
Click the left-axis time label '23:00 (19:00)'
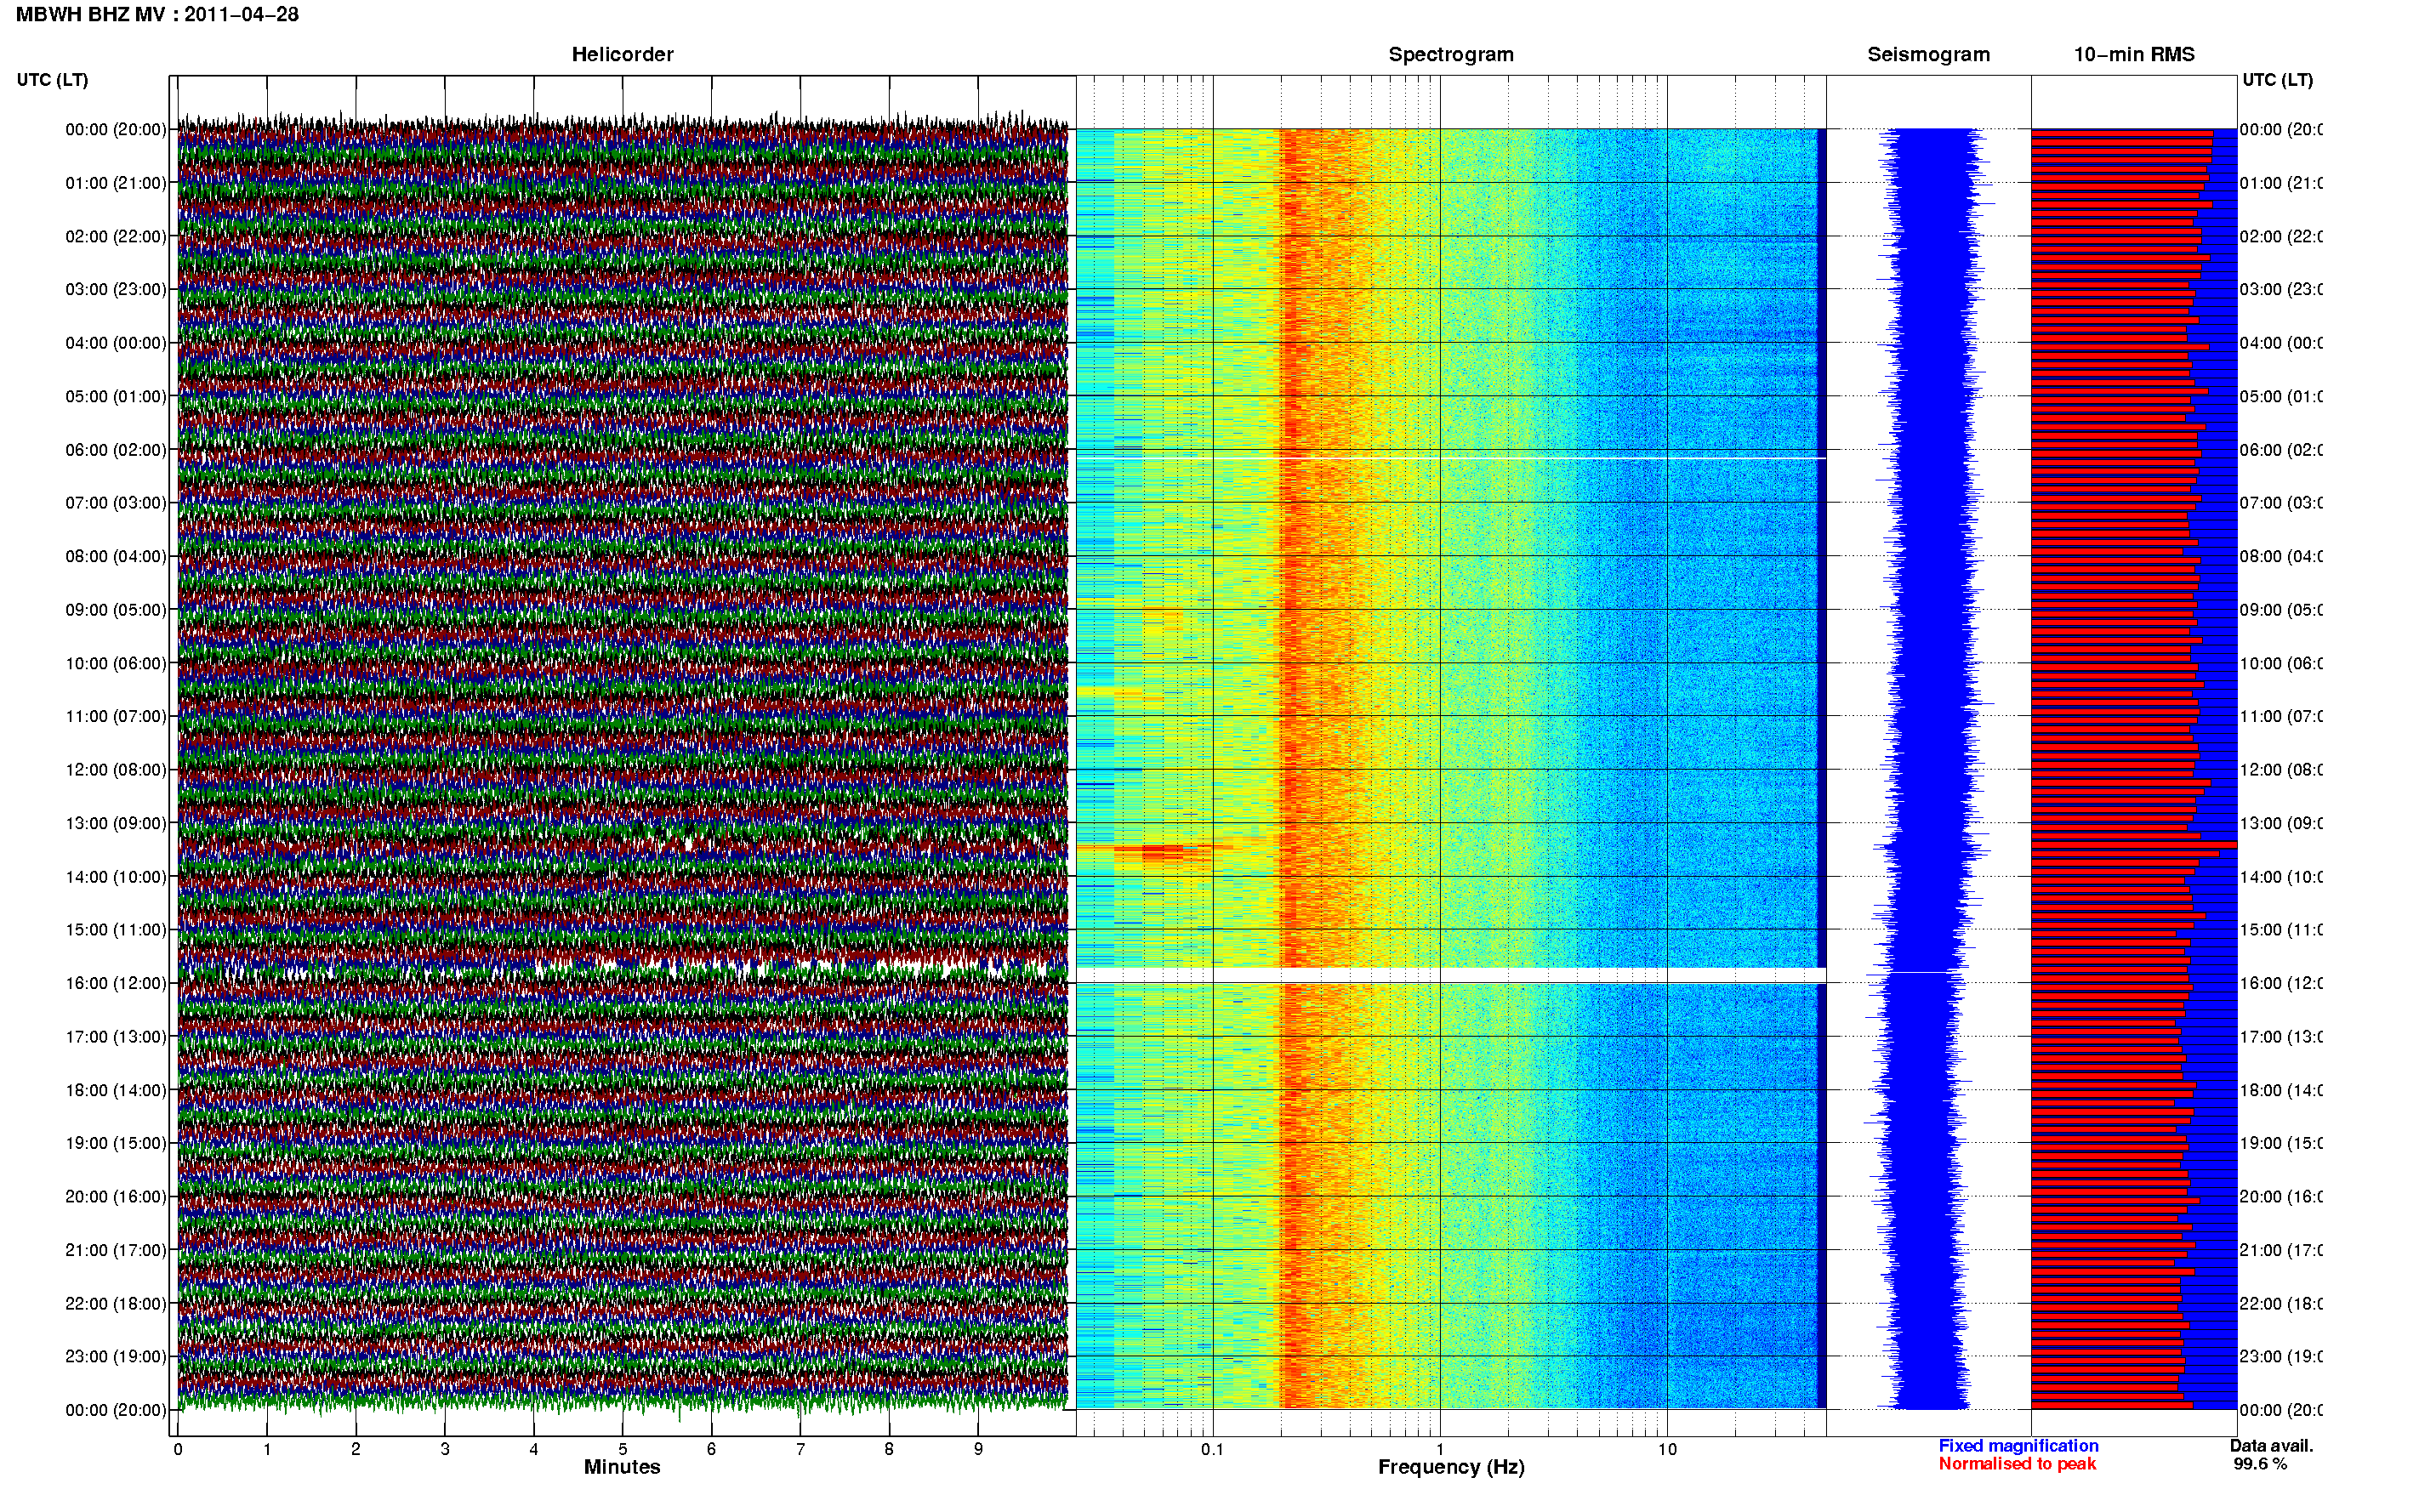pyautogui.click(x=116, y=1357)
